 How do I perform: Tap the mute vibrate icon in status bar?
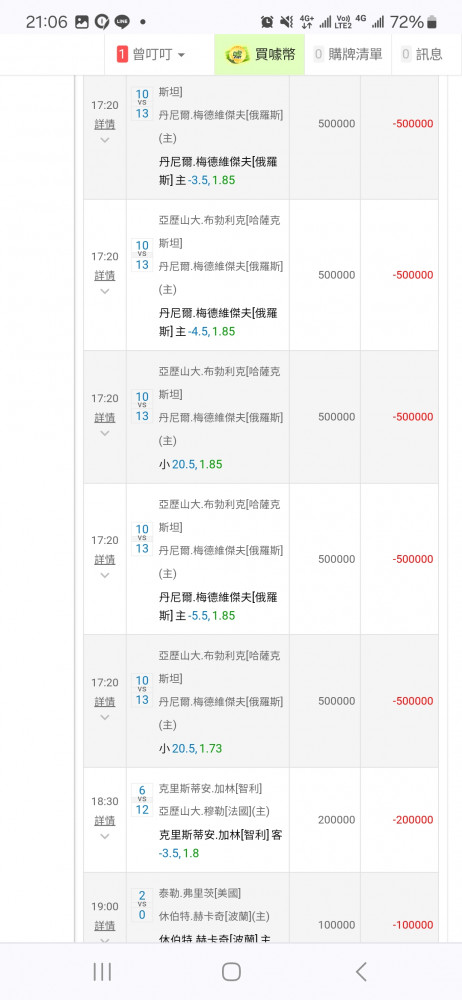pyautogui.click(x=287, y=22)
